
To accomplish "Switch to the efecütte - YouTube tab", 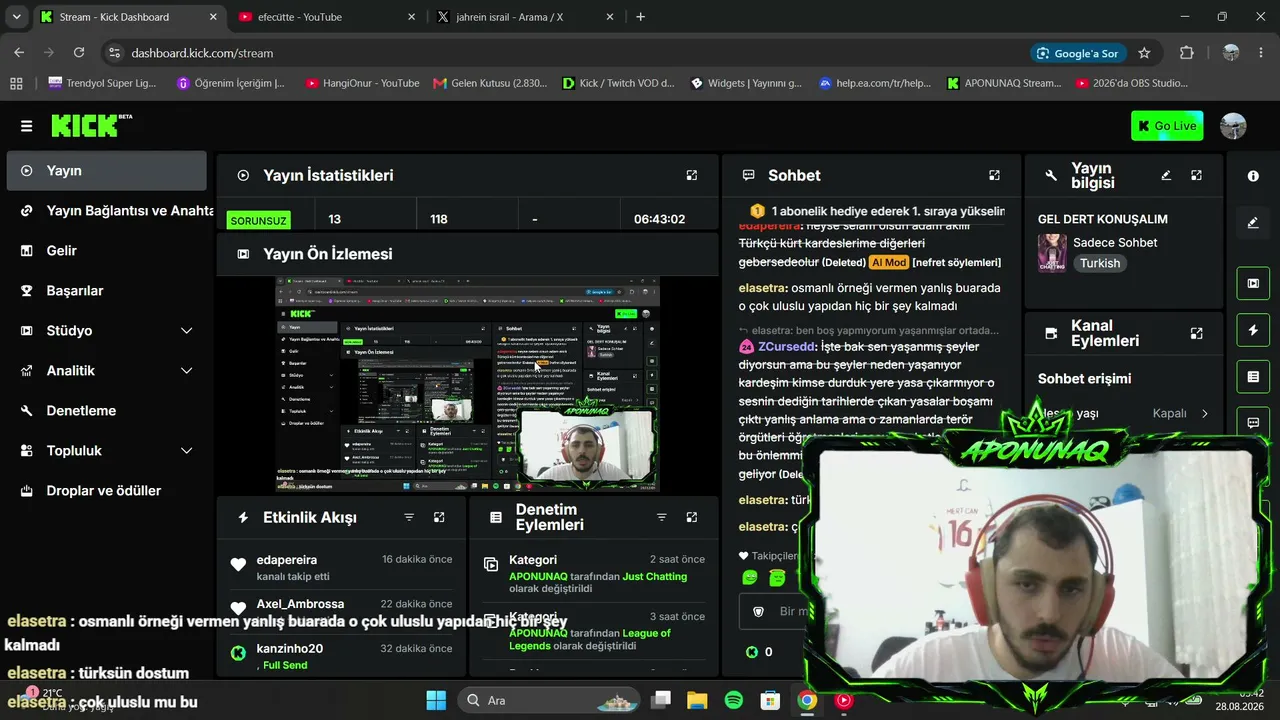I will tap(327, 17).
